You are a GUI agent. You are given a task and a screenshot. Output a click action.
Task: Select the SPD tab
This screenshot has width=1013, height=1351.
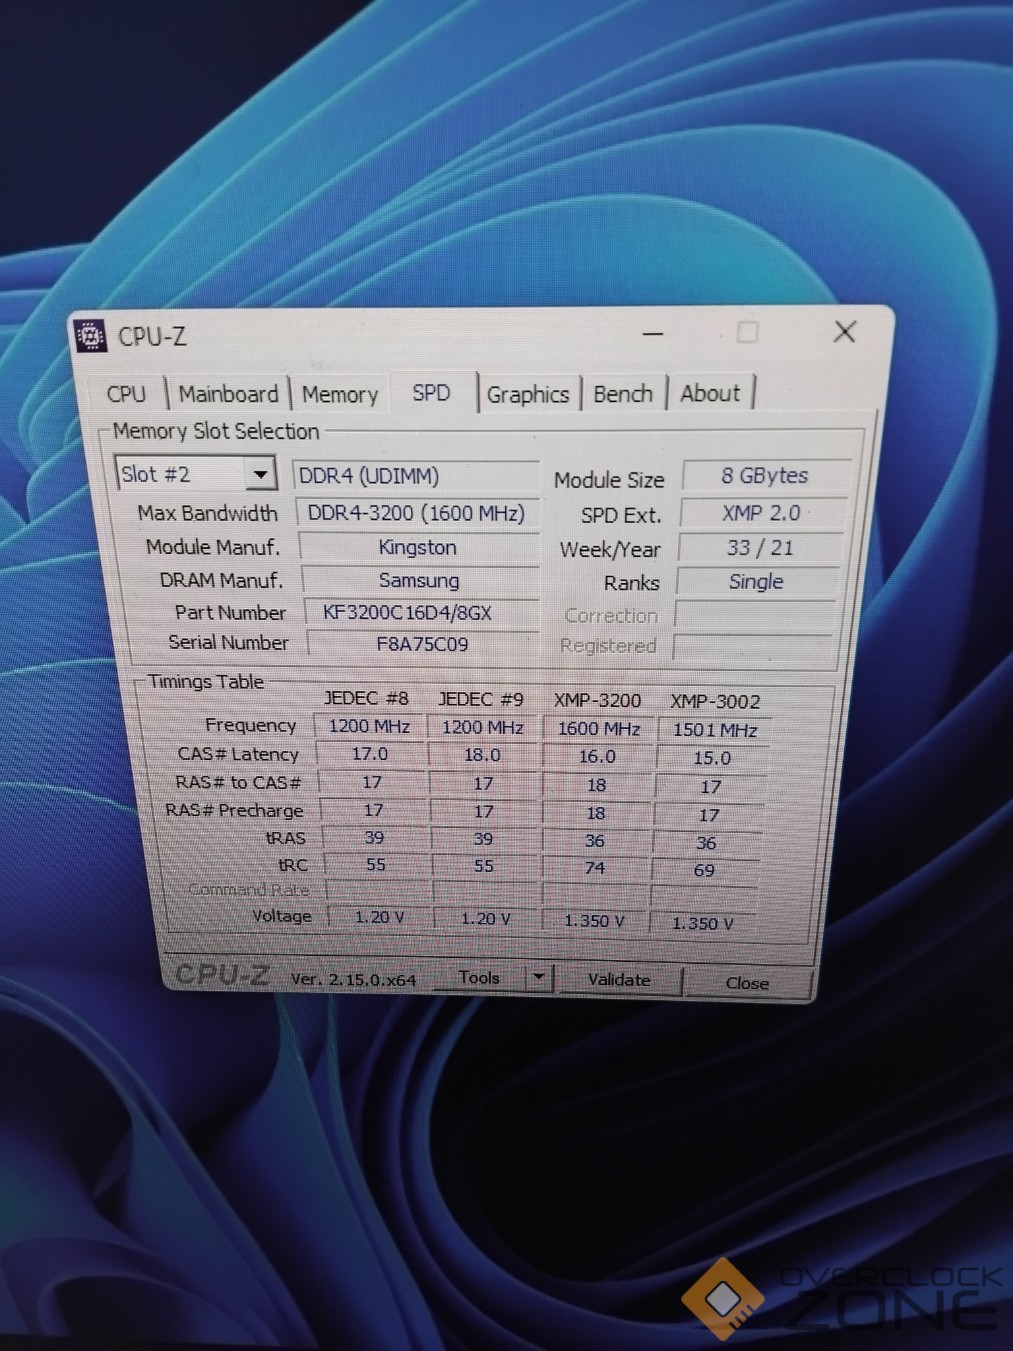[431, 393]
